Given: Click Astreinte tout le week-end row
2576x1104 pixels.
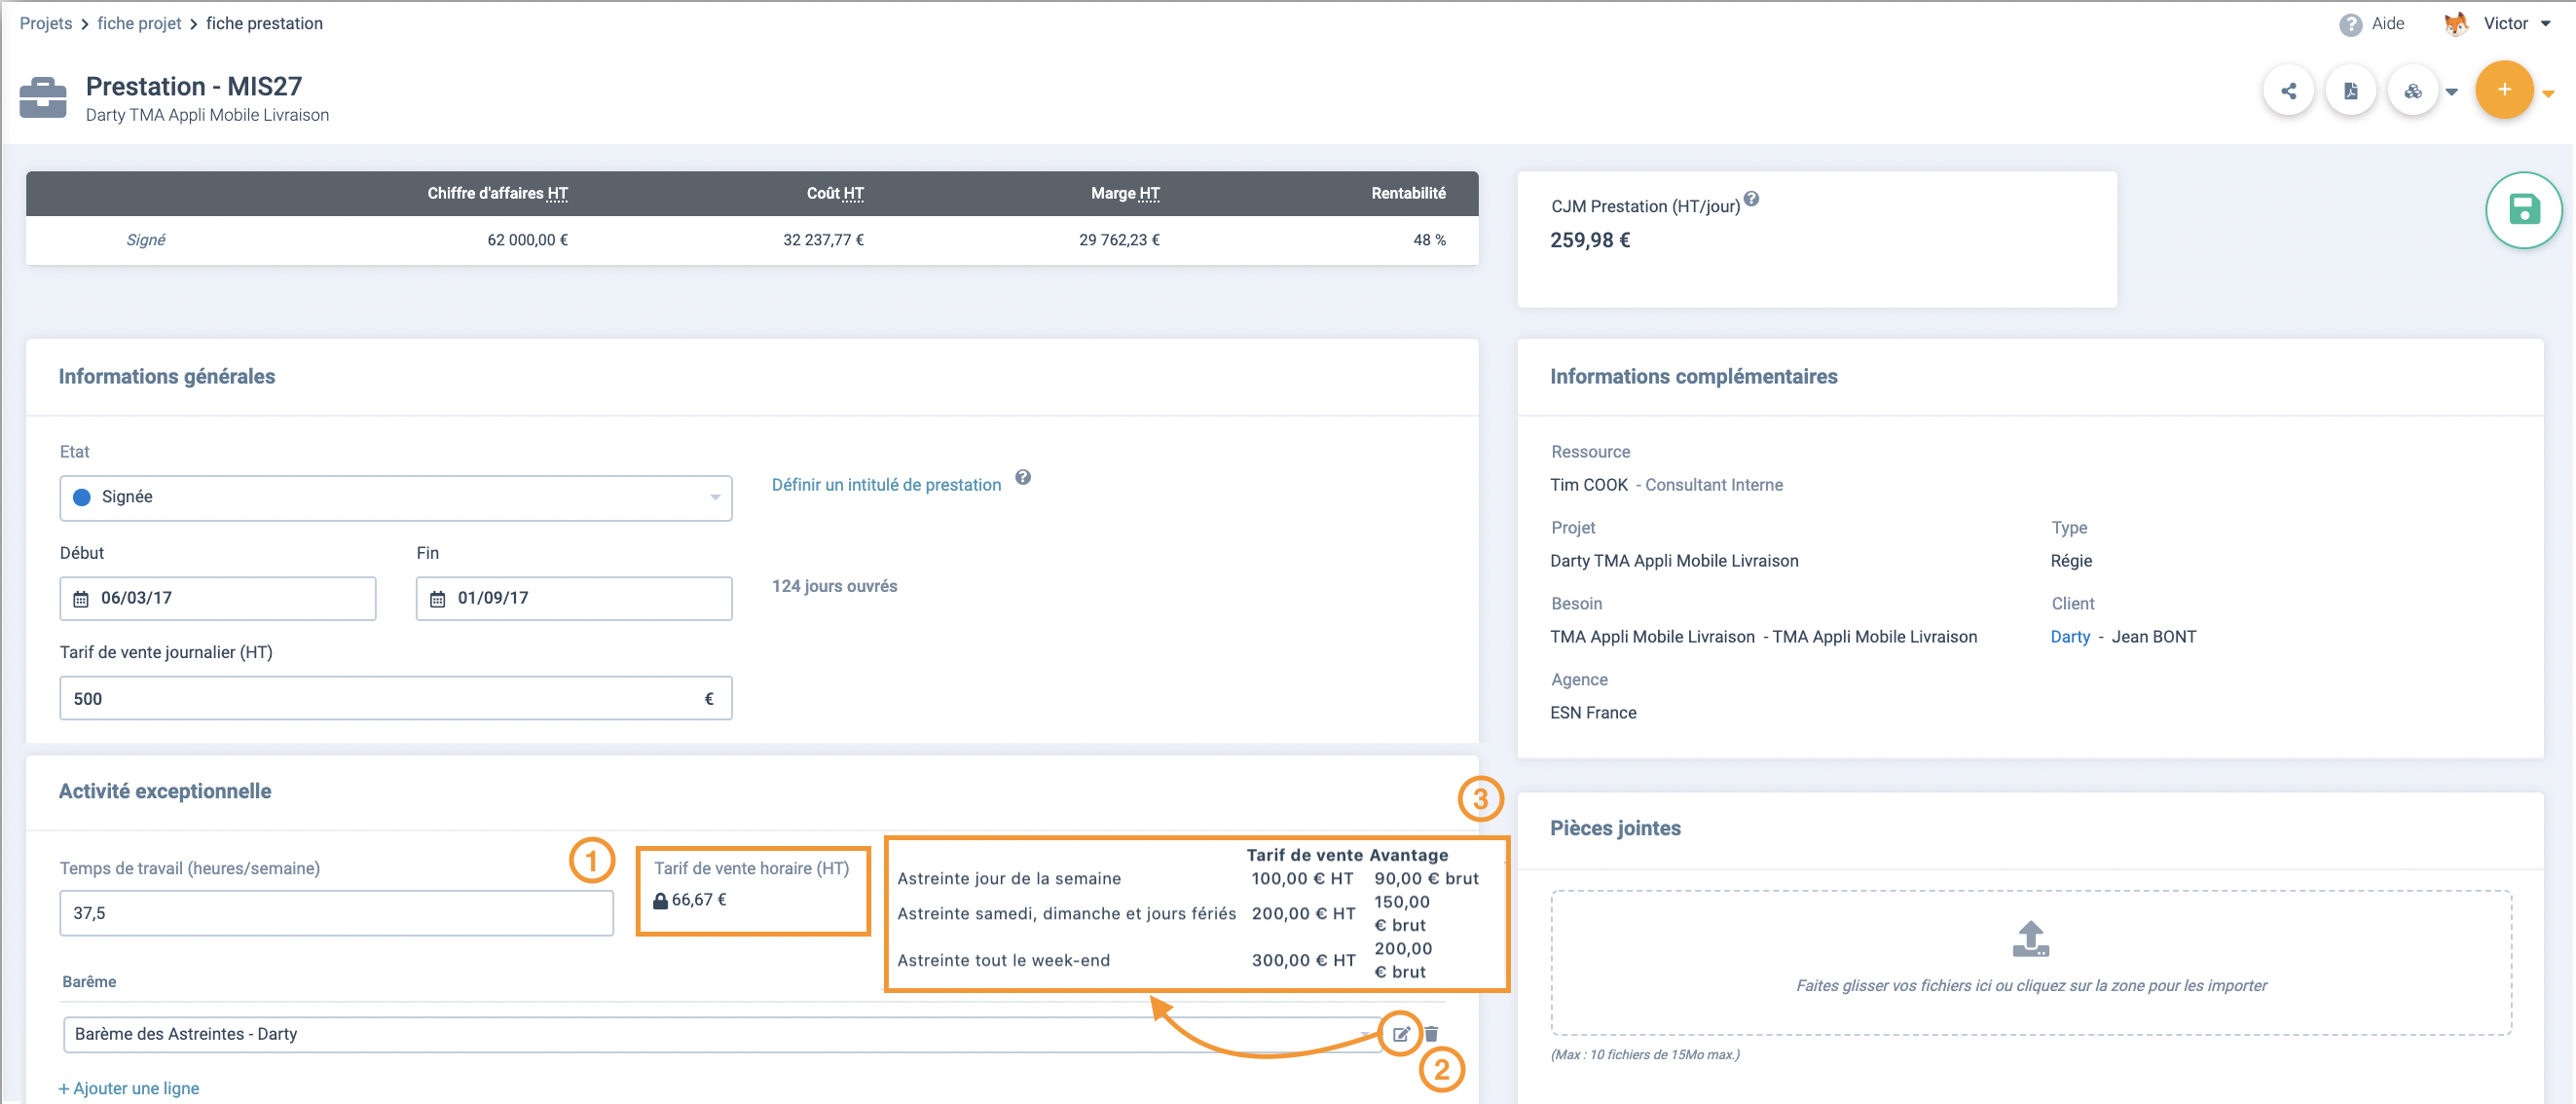Looking at the screenshot, I should pyautogui.click(x=1165, y=960).
